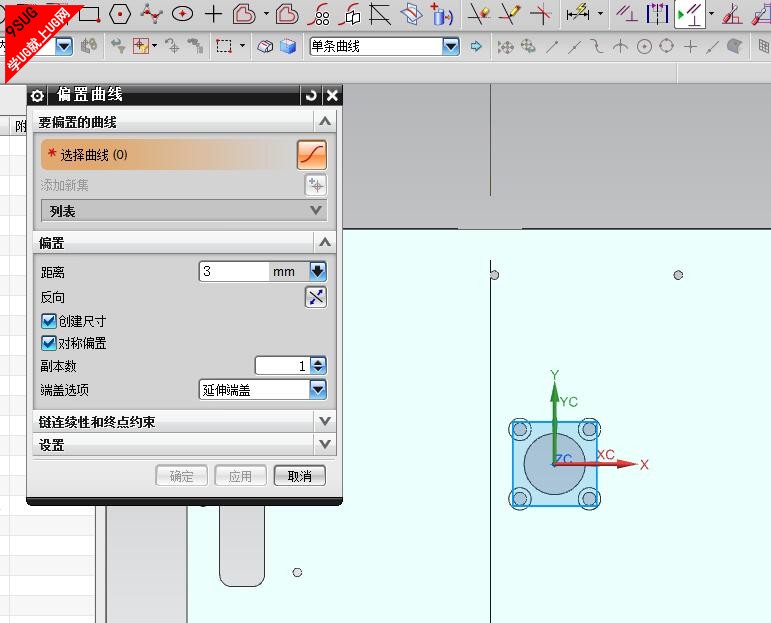Click the blue solid cube icon
The height and width of the screenshot is (623, 771).
point(288,46)
